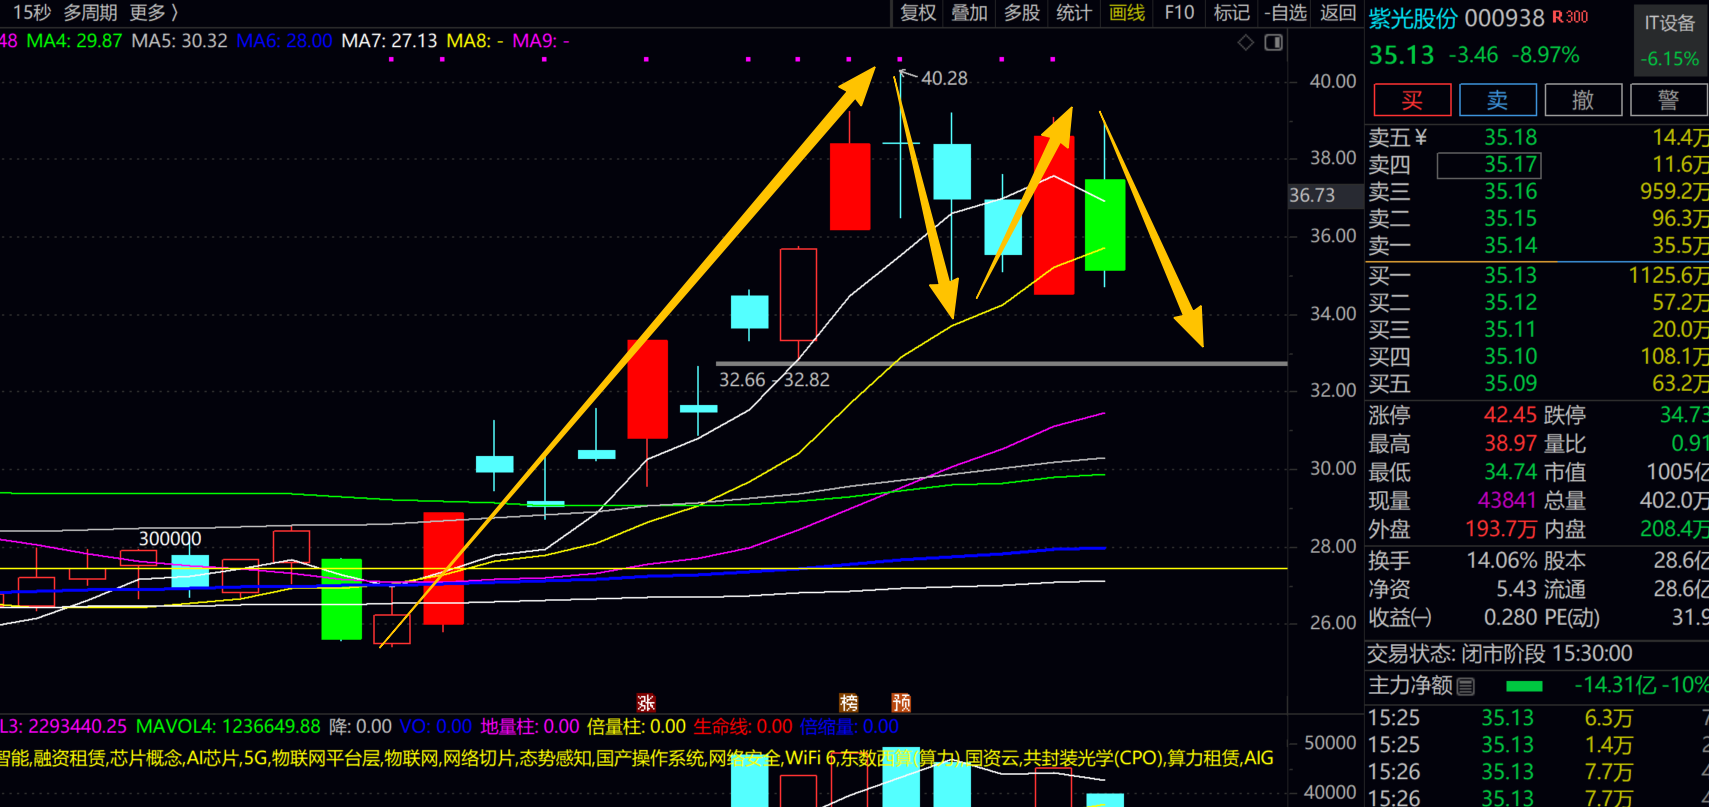Click the R300 margin badge
Screen dimensions: 1709x807
[x=1570, y=17]
